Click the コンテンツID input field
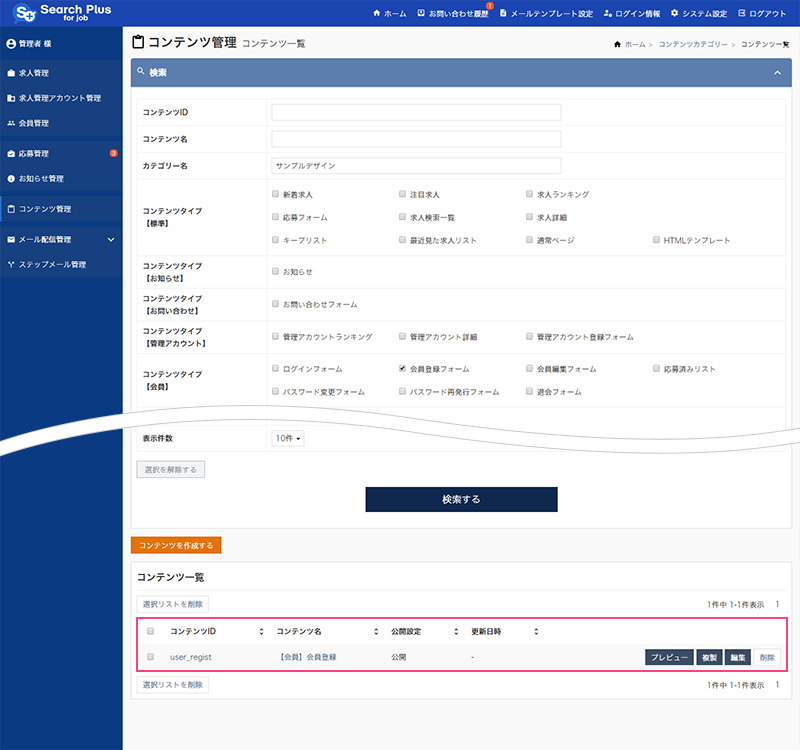Screen dimensions: 800x750 [x=416, y=112]
